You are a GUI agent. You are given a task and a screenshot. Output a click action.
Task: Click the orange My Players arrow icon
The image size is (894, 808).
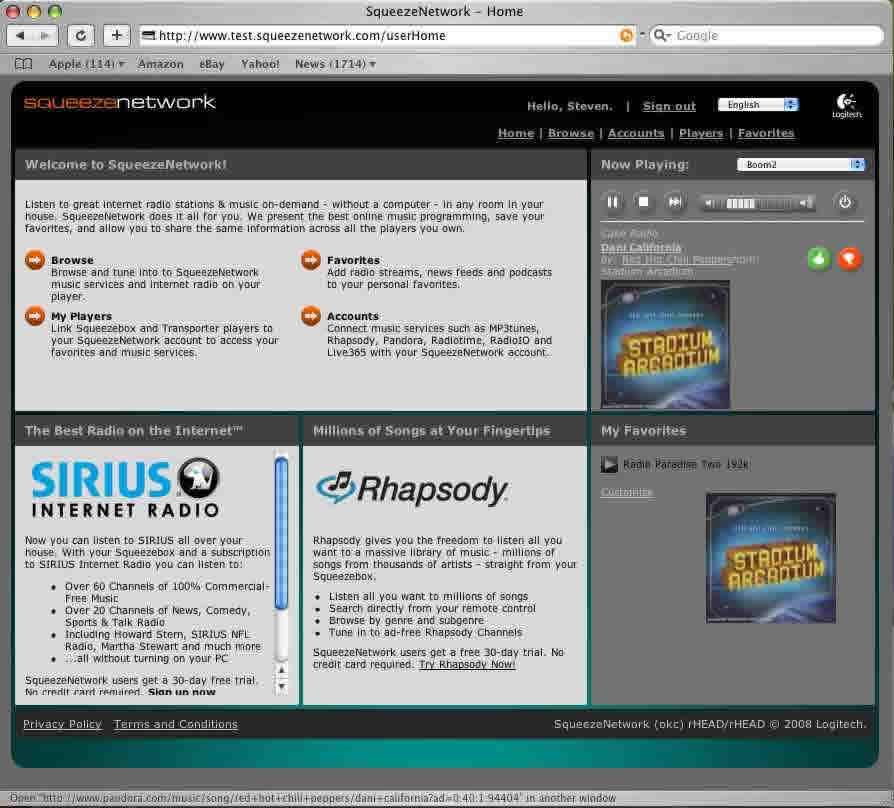[x=35, y=317]
